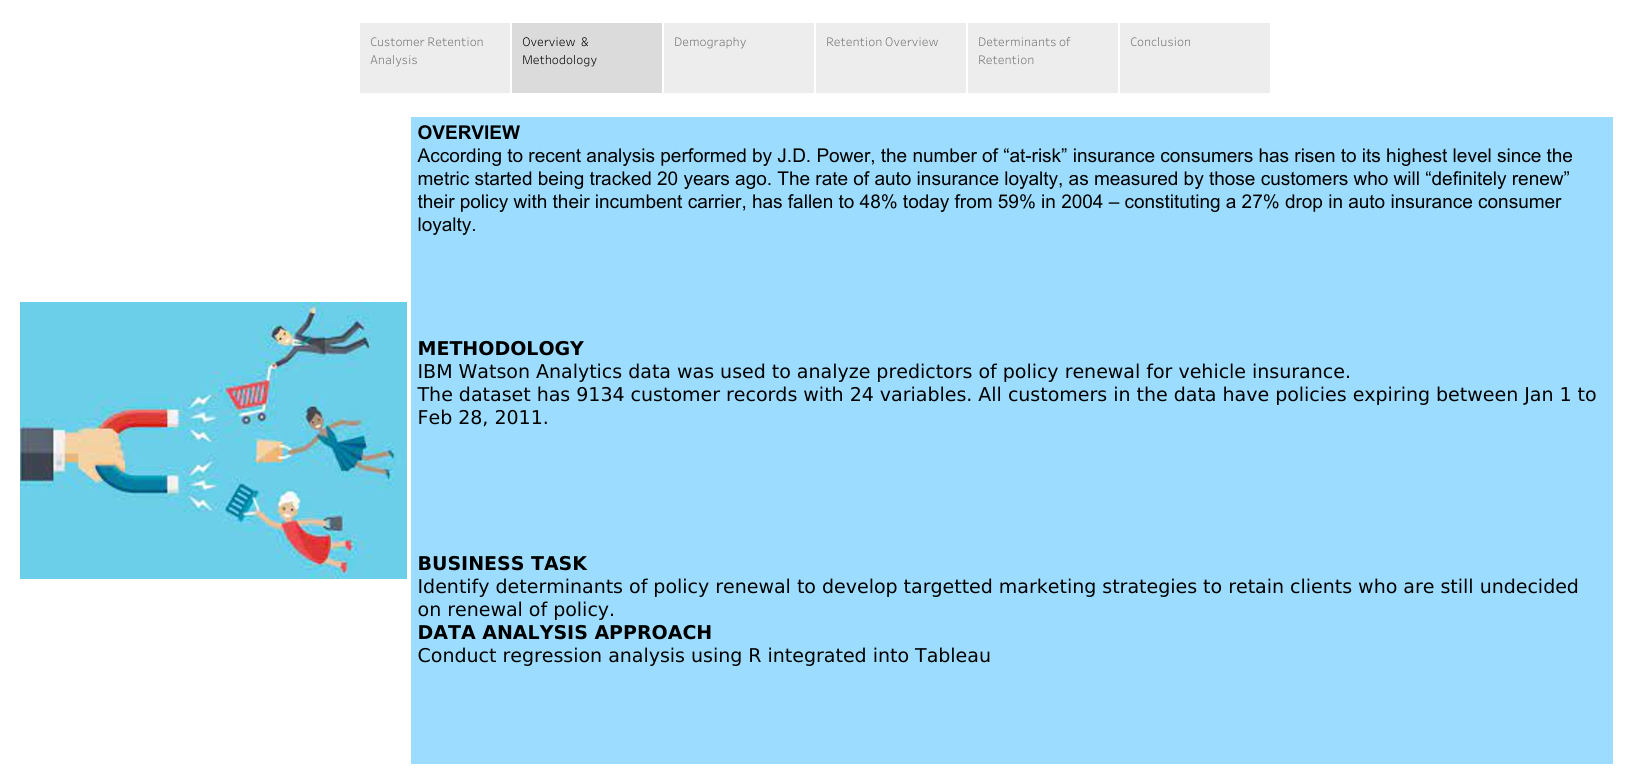The width and height of the screenshot is (1628, 779).
Task: Click the business task description text
Action: click(x=998, y=586)
